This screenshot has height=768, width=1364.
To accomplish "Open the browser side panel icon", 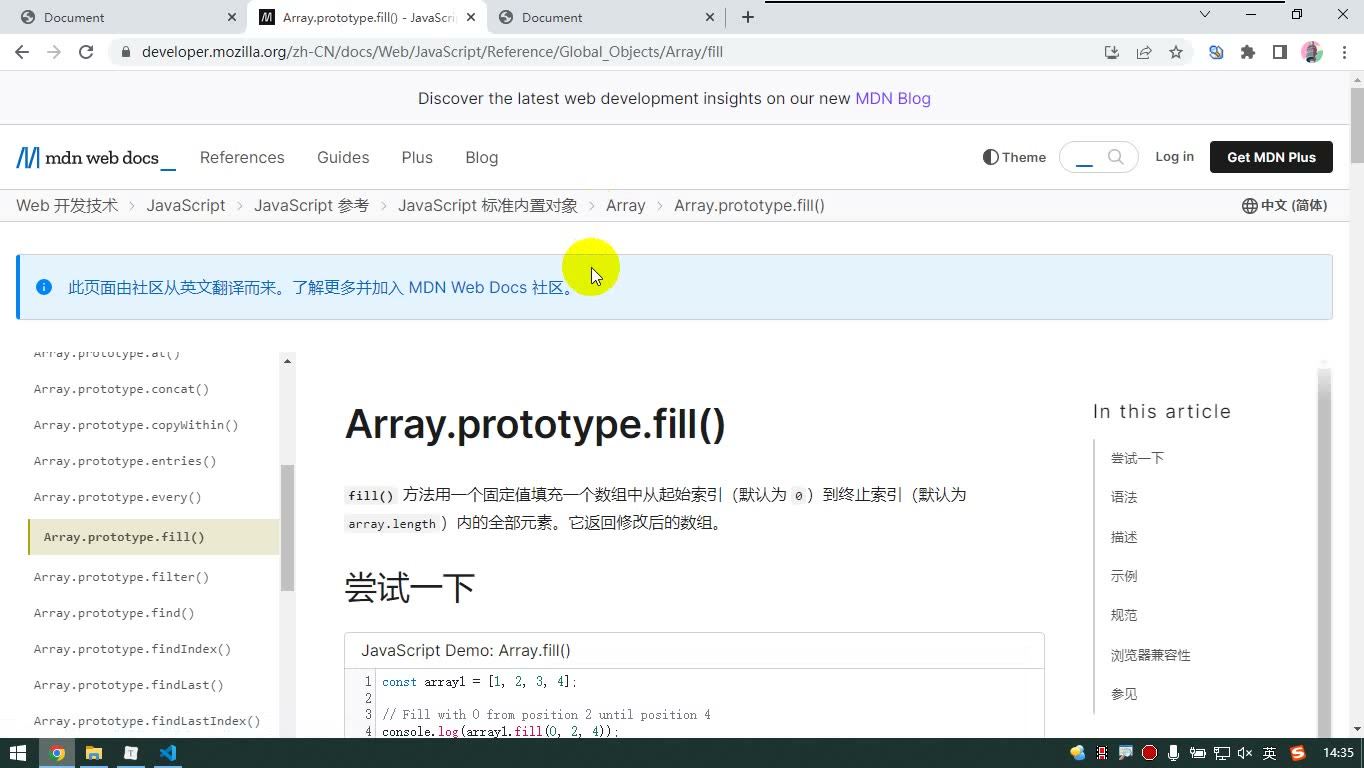I will click(x=1280, y=52).
